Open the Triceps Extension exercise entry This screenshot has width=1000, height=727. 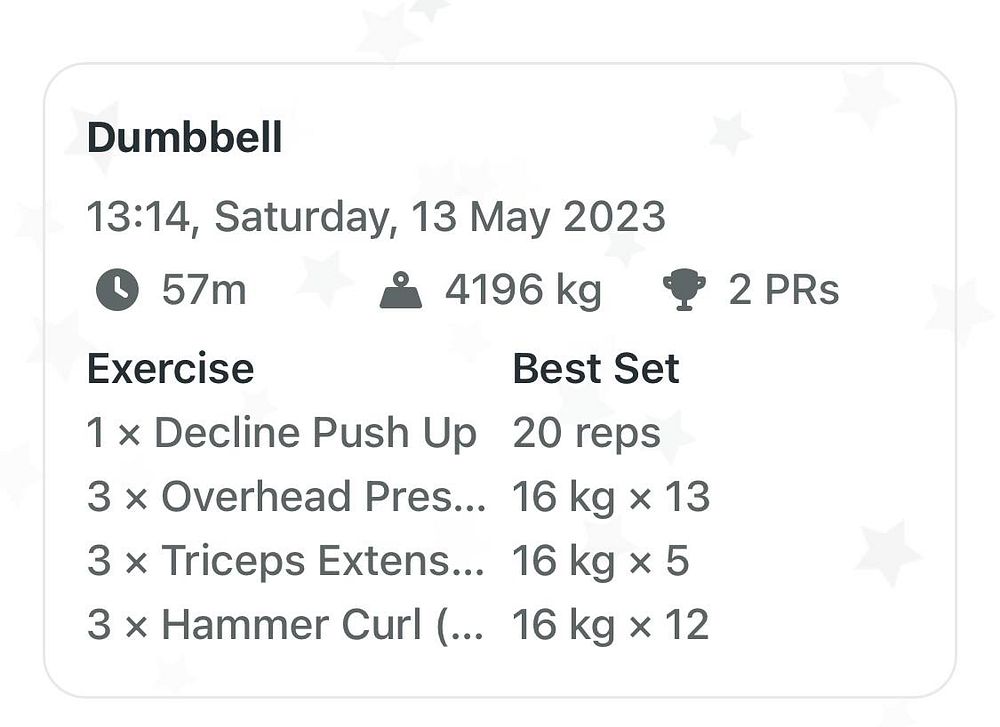tap(285, 561)
